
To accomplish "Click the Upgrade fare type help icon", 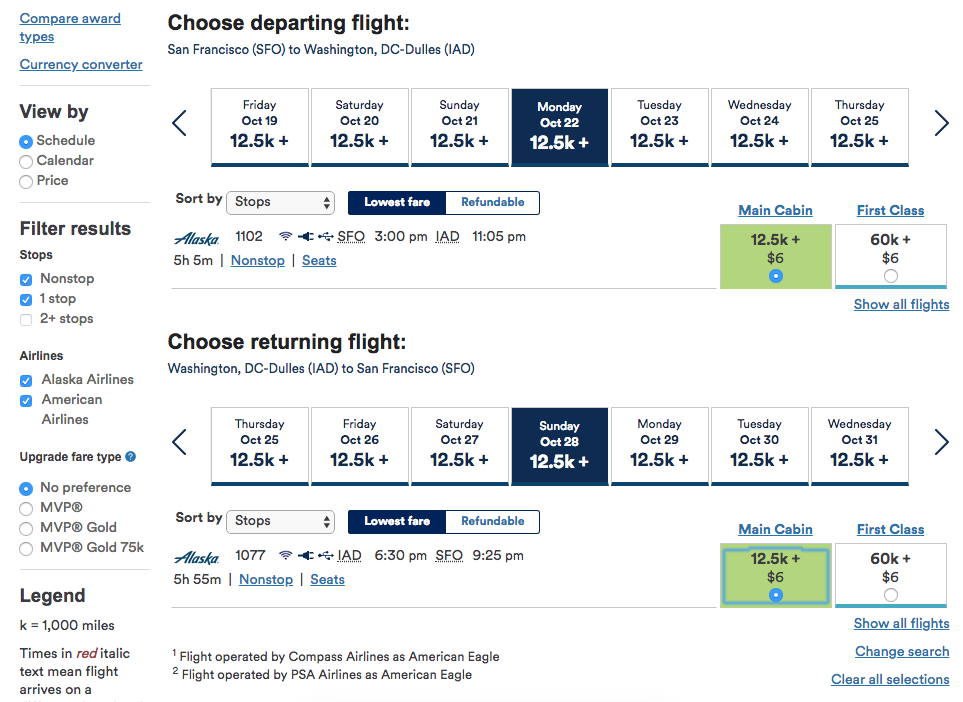I will [131, 457].
